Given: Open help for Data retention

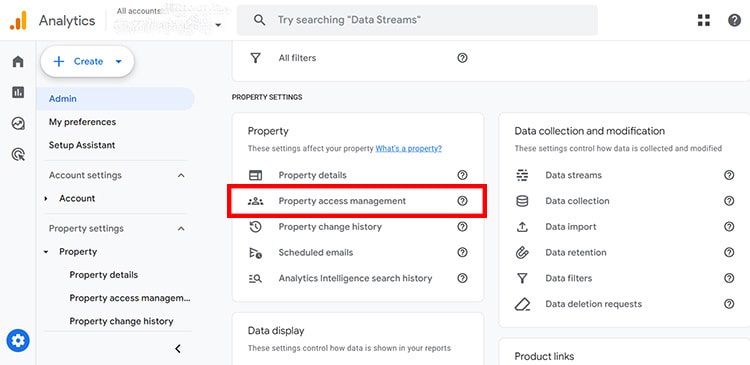Looking at the screenshot, I should click(x=729, y=253).
